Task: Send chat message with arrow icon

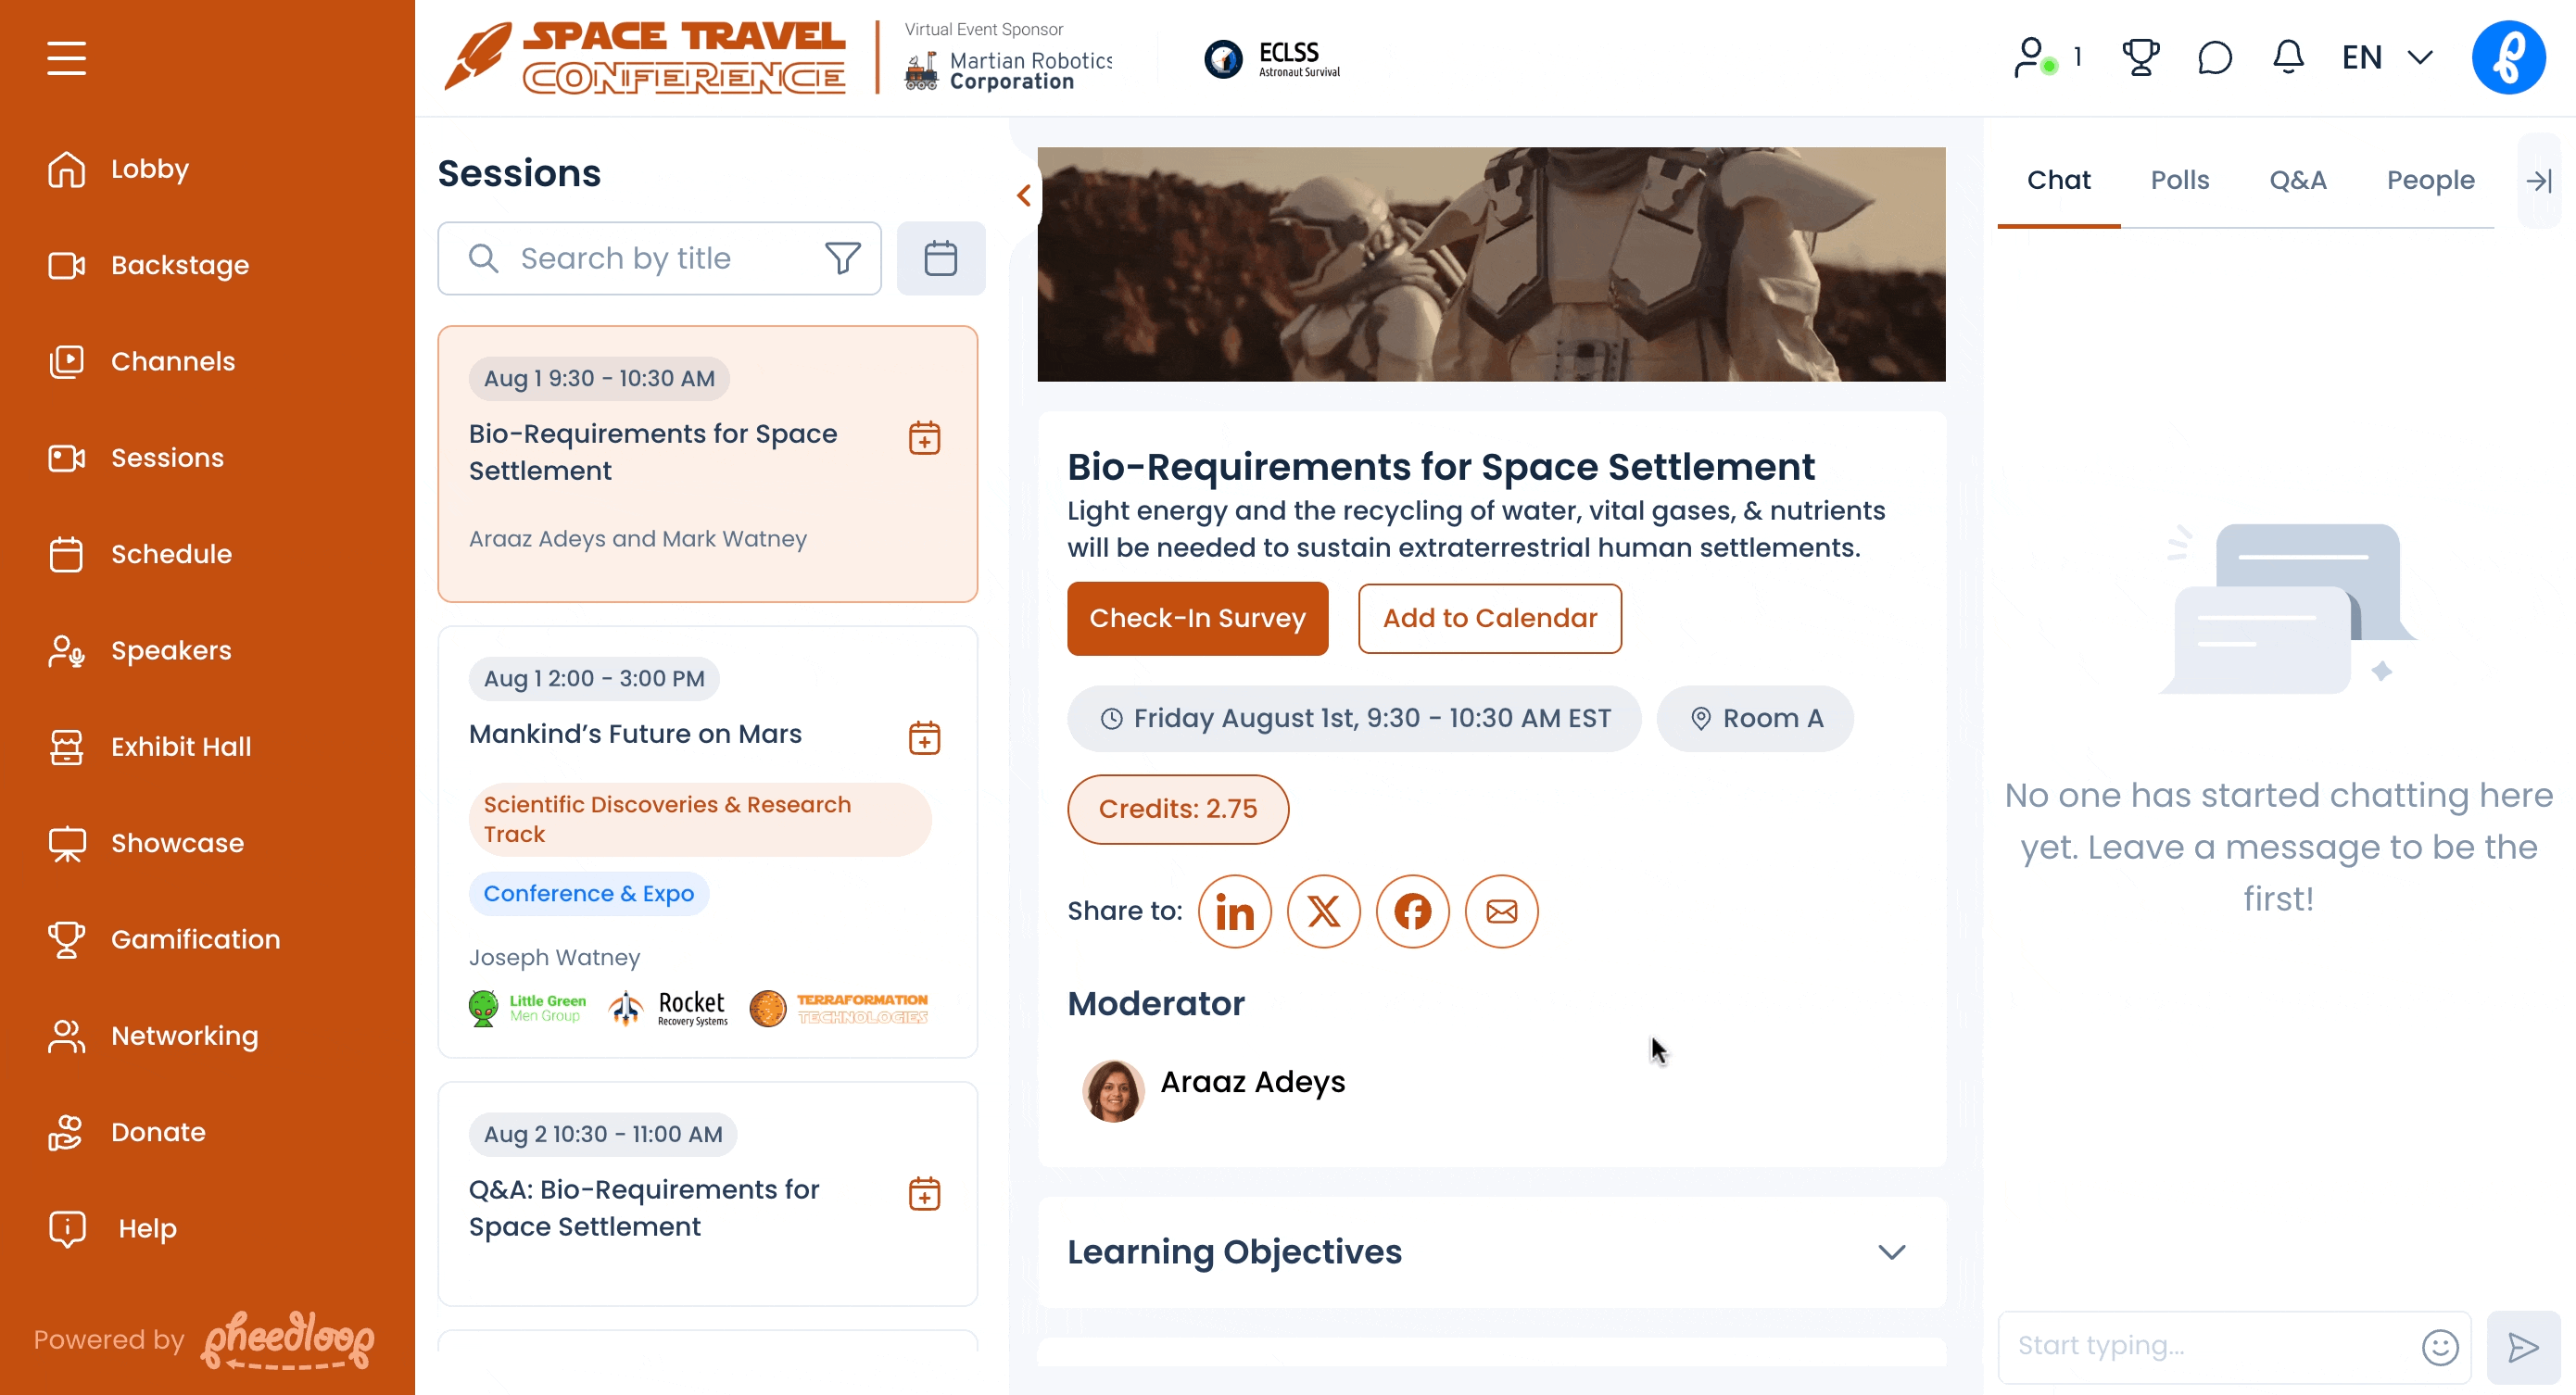Action: pos(2523,1347)
